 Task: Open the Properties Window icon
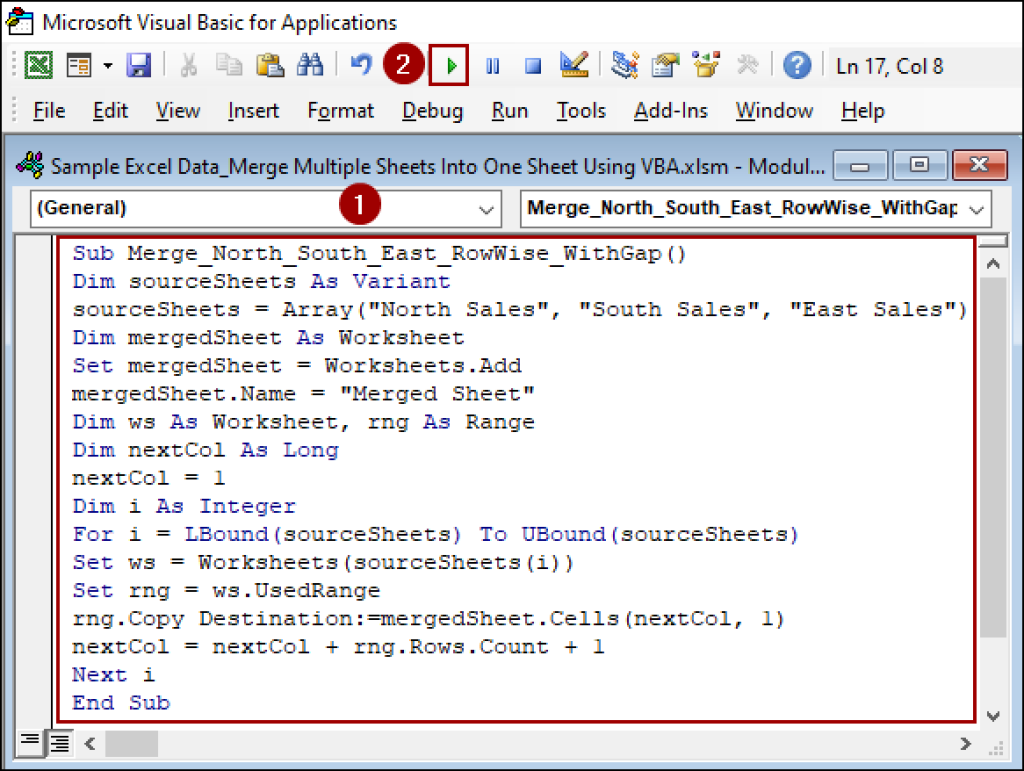[665, 64]
